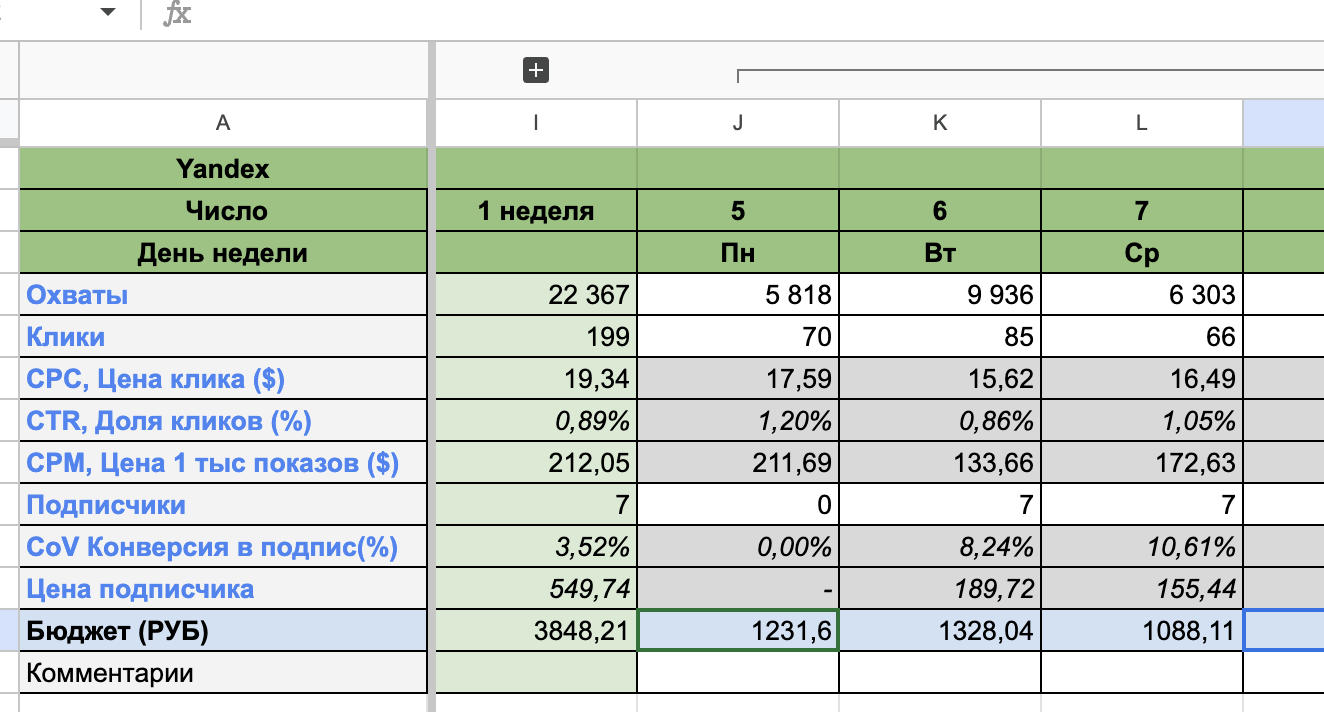Click CPC, Цена клика ($) label
Screen dimensions: 1324x712
[x=223, y=379]
